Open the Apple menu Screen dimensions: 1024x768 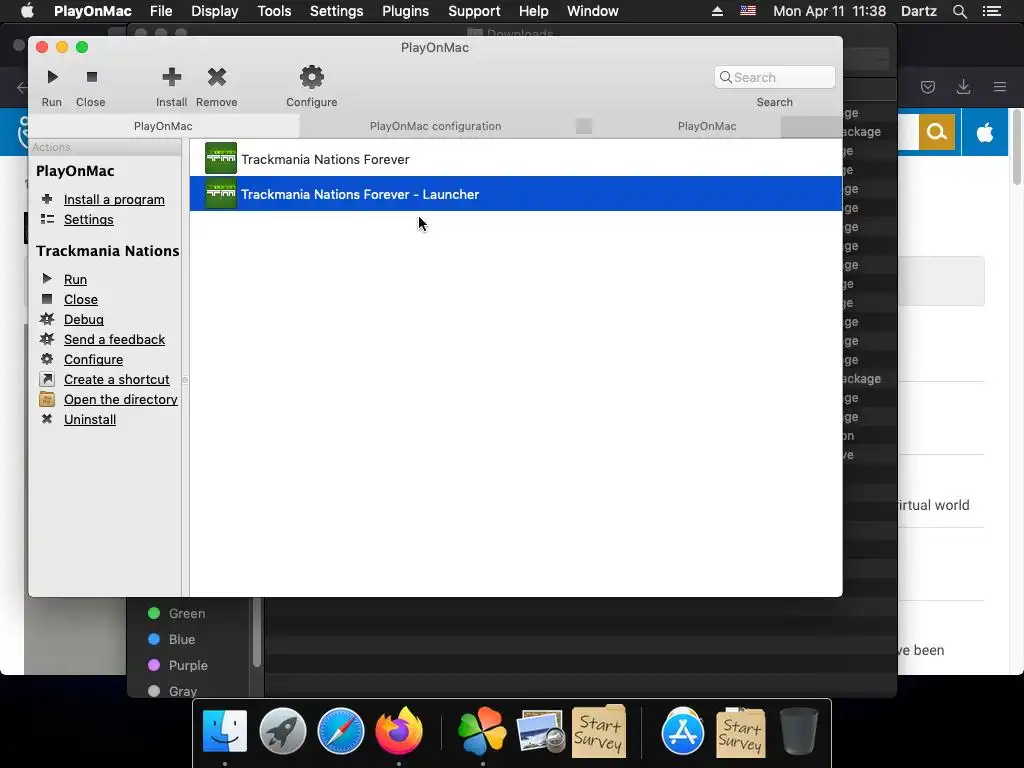pos(27,11)
